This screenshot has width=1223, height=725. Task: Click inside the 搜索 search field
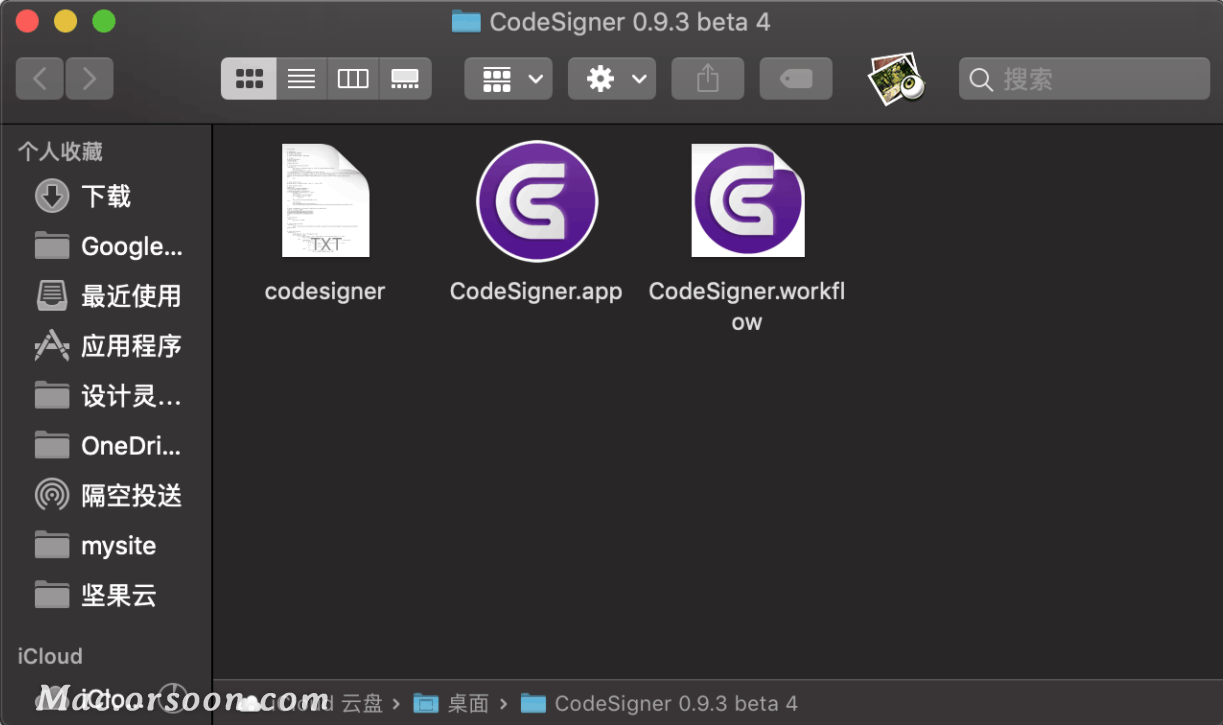(x=1083, y=78)
